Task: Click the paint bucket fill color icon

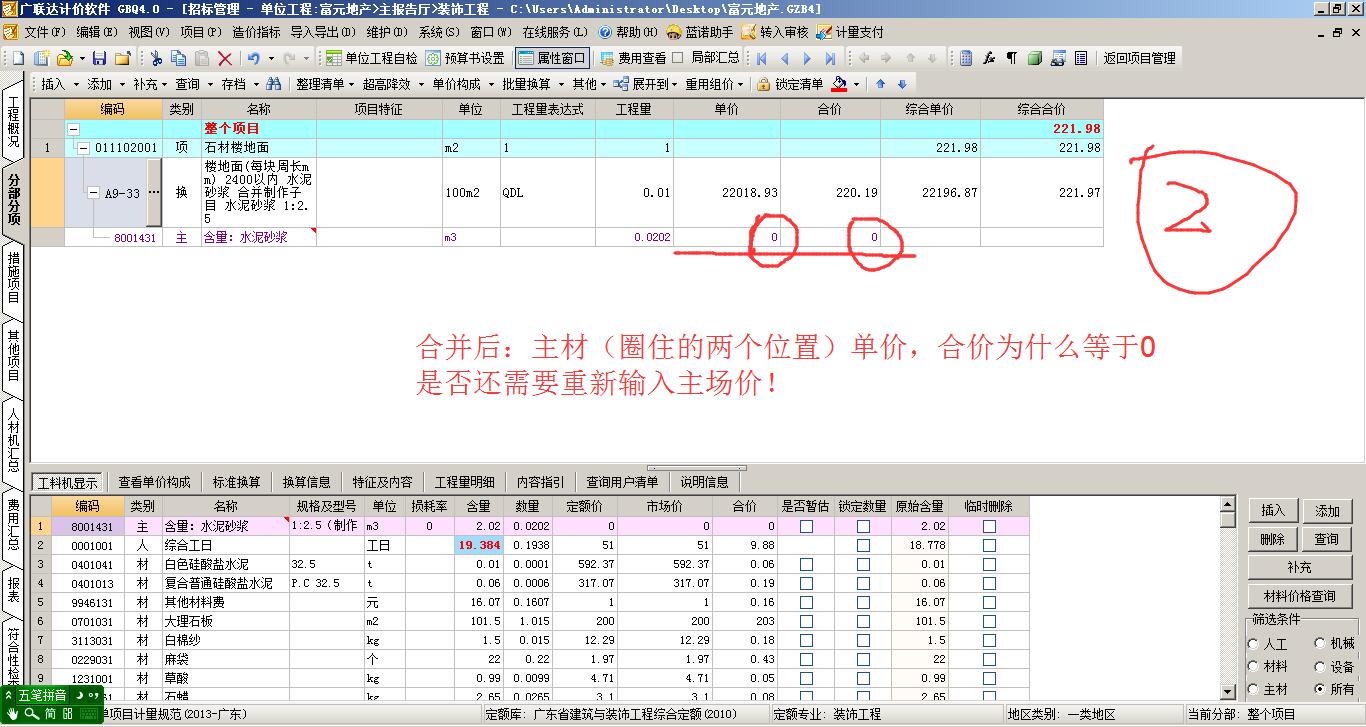Action: tap(839, 84)
